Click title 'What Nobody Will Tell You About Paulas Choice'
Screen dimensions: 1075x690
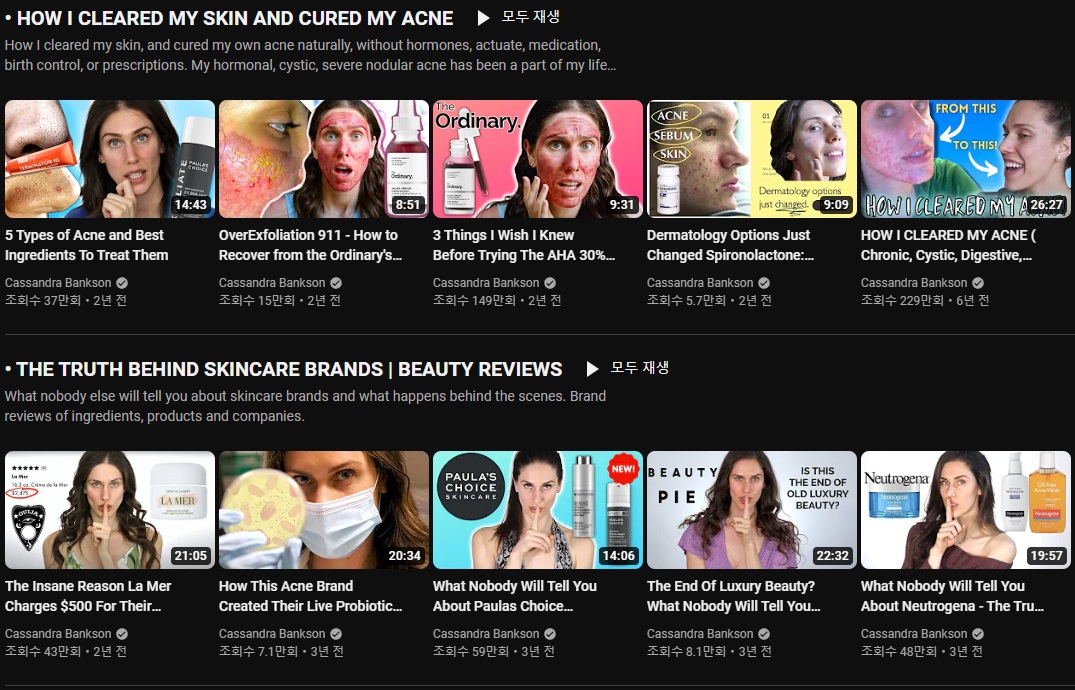[x=515, y=596]
